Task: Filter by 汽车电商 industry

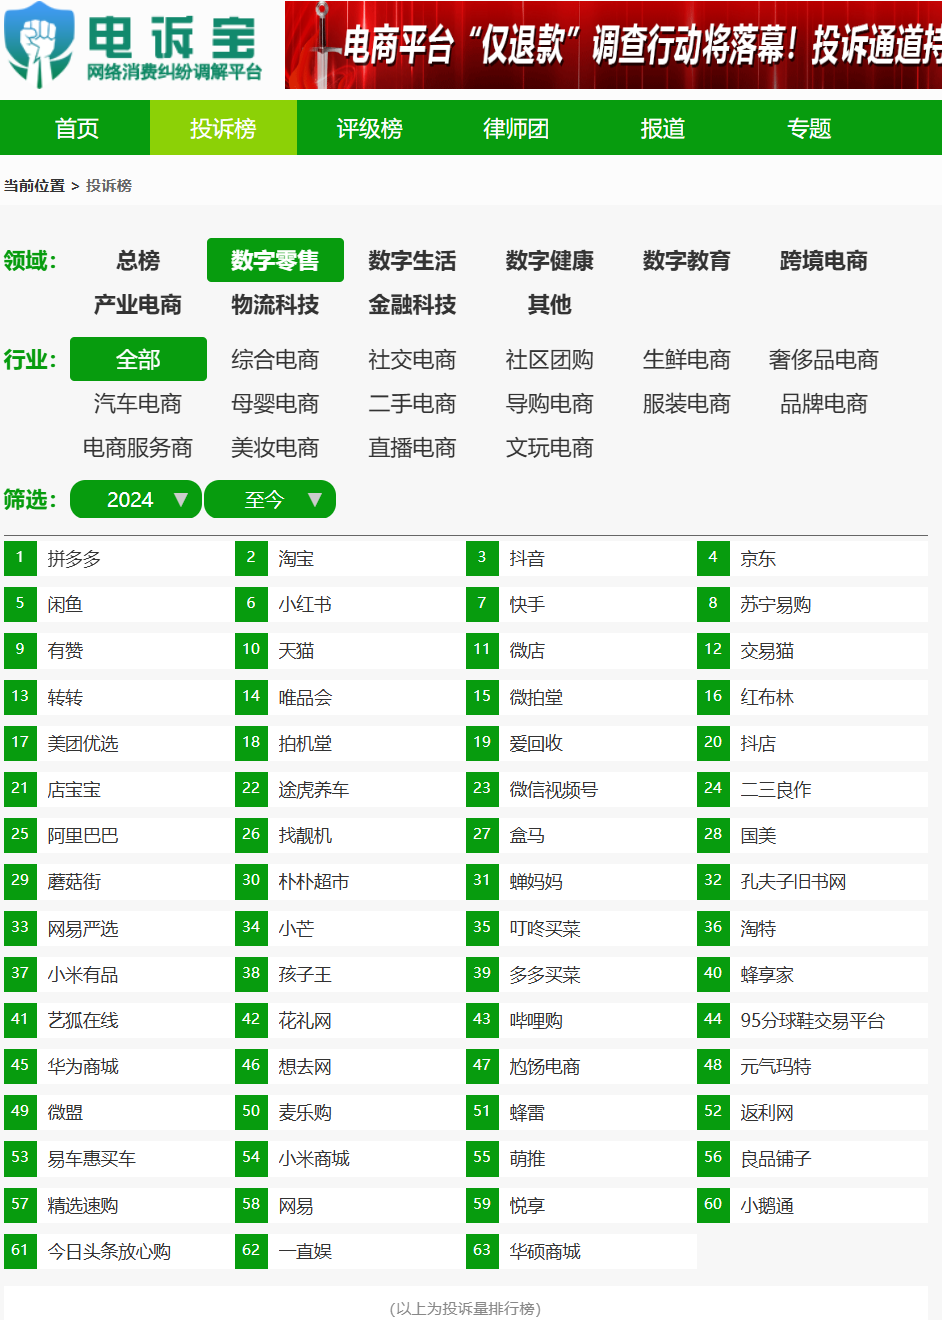Action: tap(138, 403)
